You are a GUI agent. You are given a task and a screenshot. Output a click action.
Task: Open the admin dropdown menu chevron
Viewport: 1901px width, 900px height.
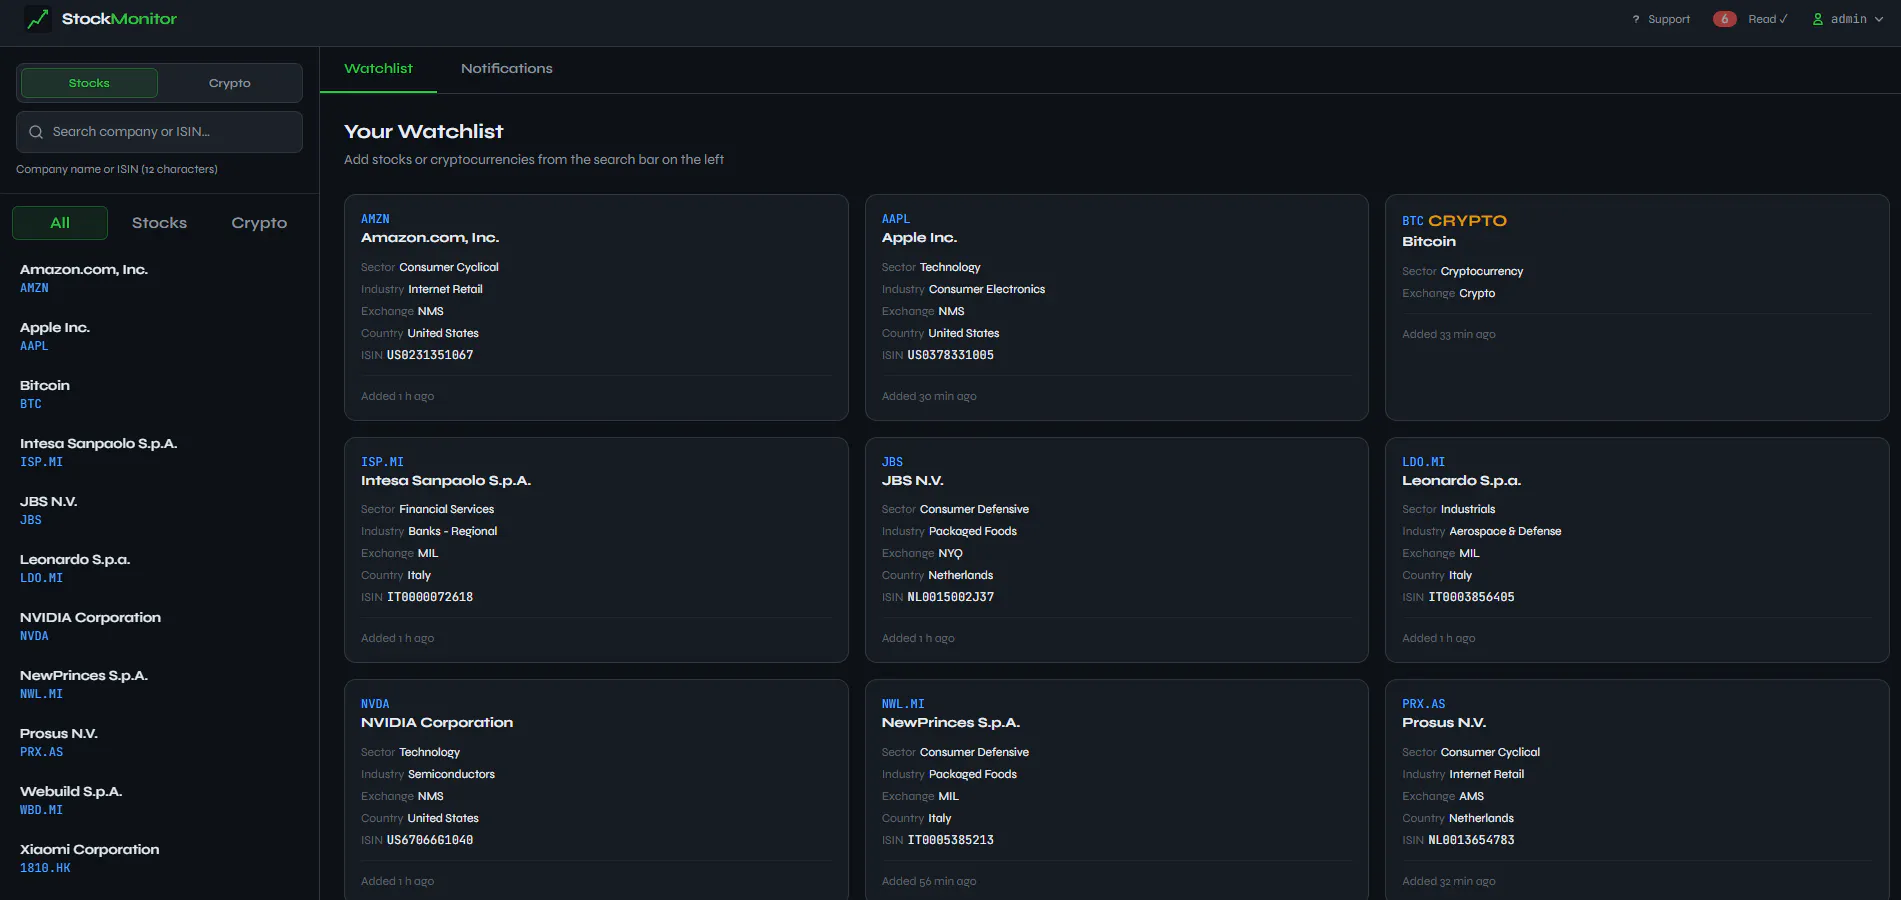1879,19
